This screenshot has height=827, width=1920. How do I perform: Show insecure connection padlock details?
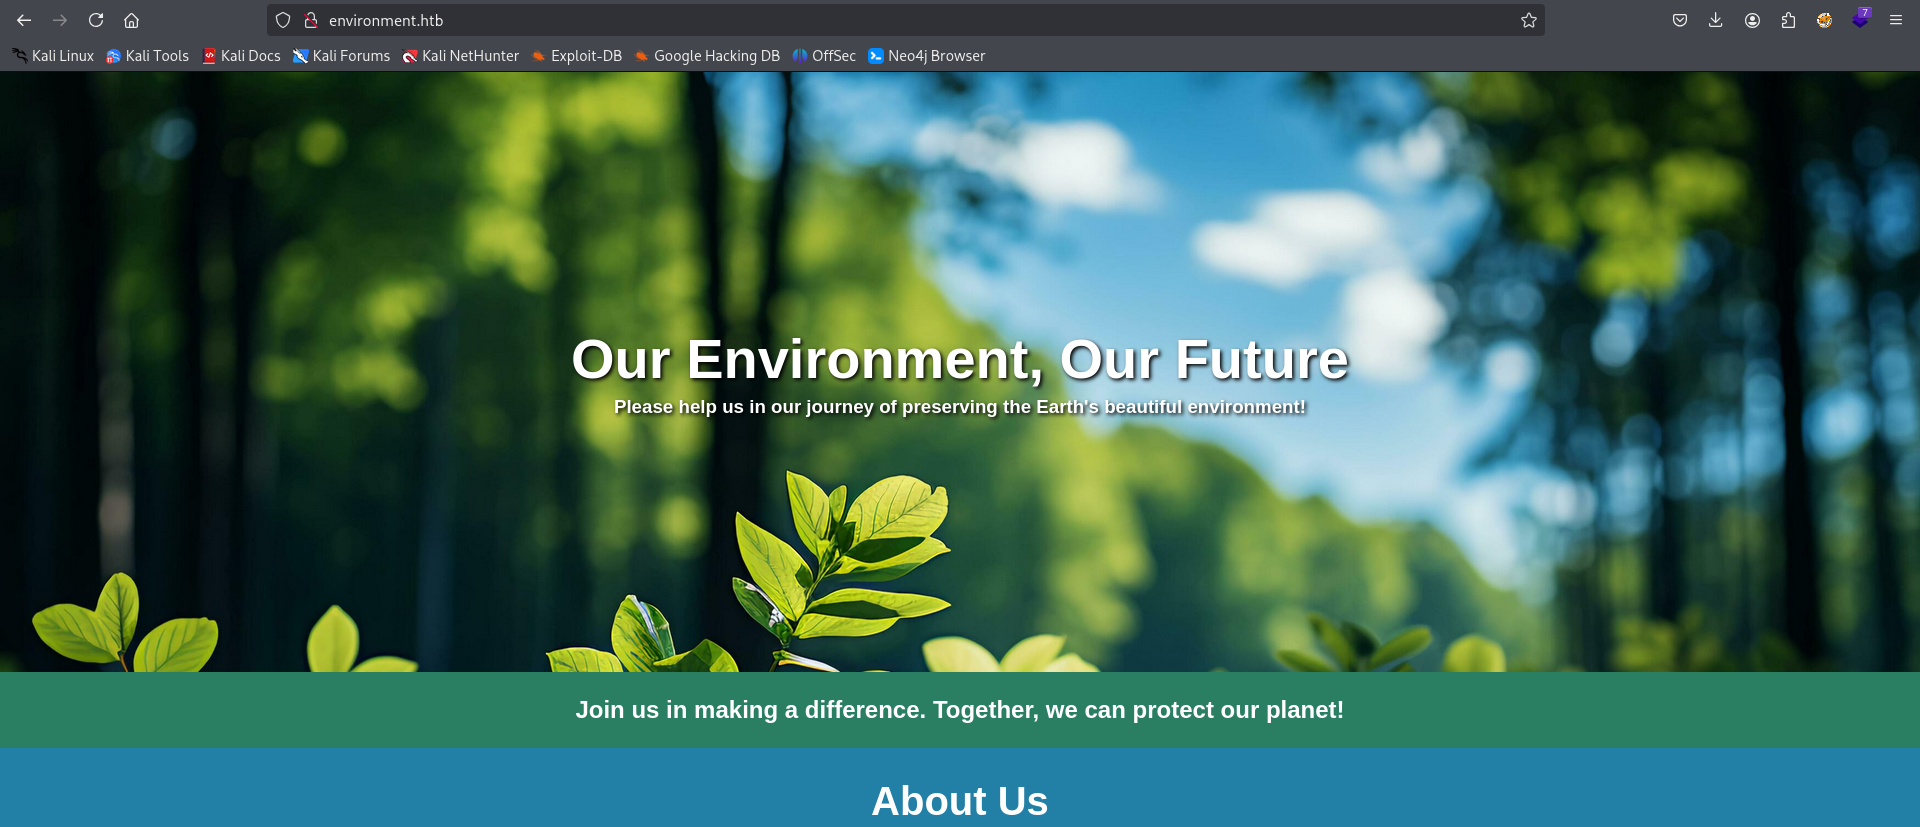click(x=311, y=20)
